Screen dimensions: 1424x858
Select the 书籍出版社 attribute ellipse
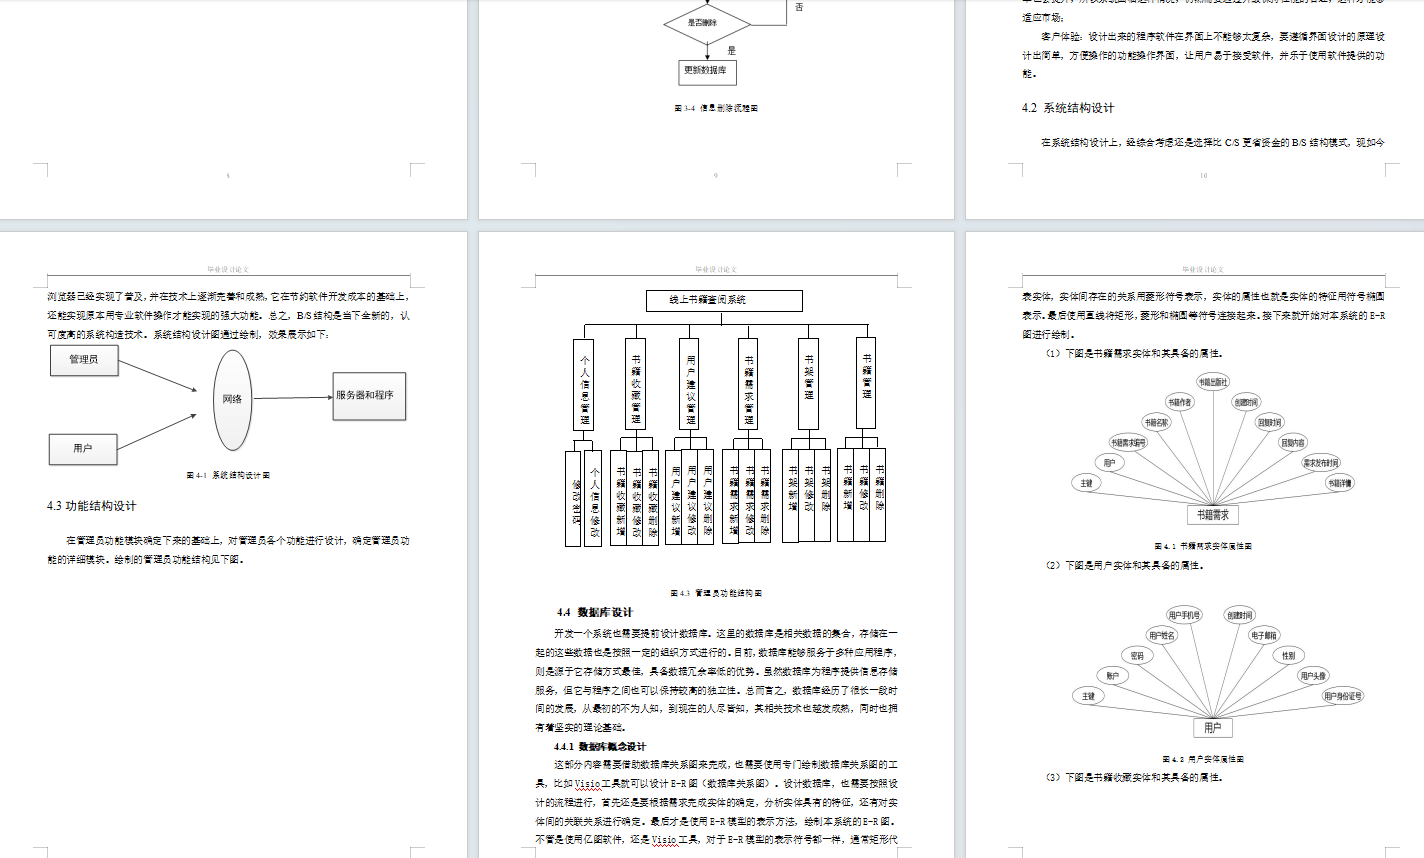coord(1213,380)
